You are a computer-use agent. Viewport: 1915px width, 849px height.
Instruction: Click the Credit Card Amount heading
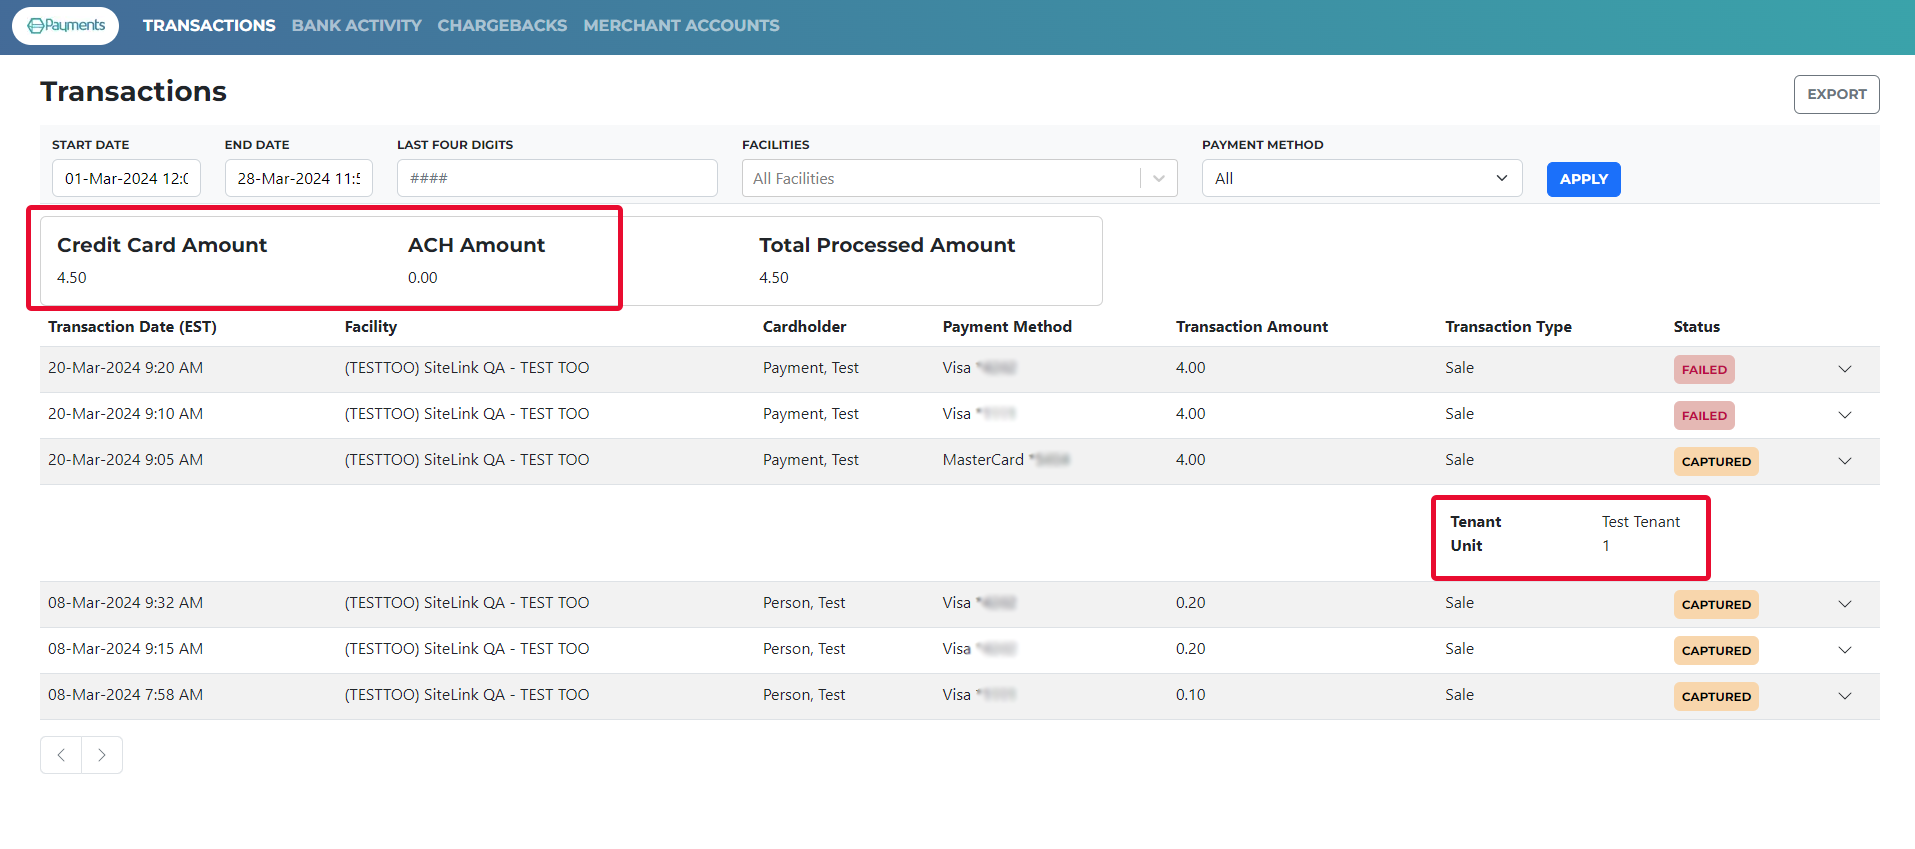pyautogui.click(x=162, y=245)
